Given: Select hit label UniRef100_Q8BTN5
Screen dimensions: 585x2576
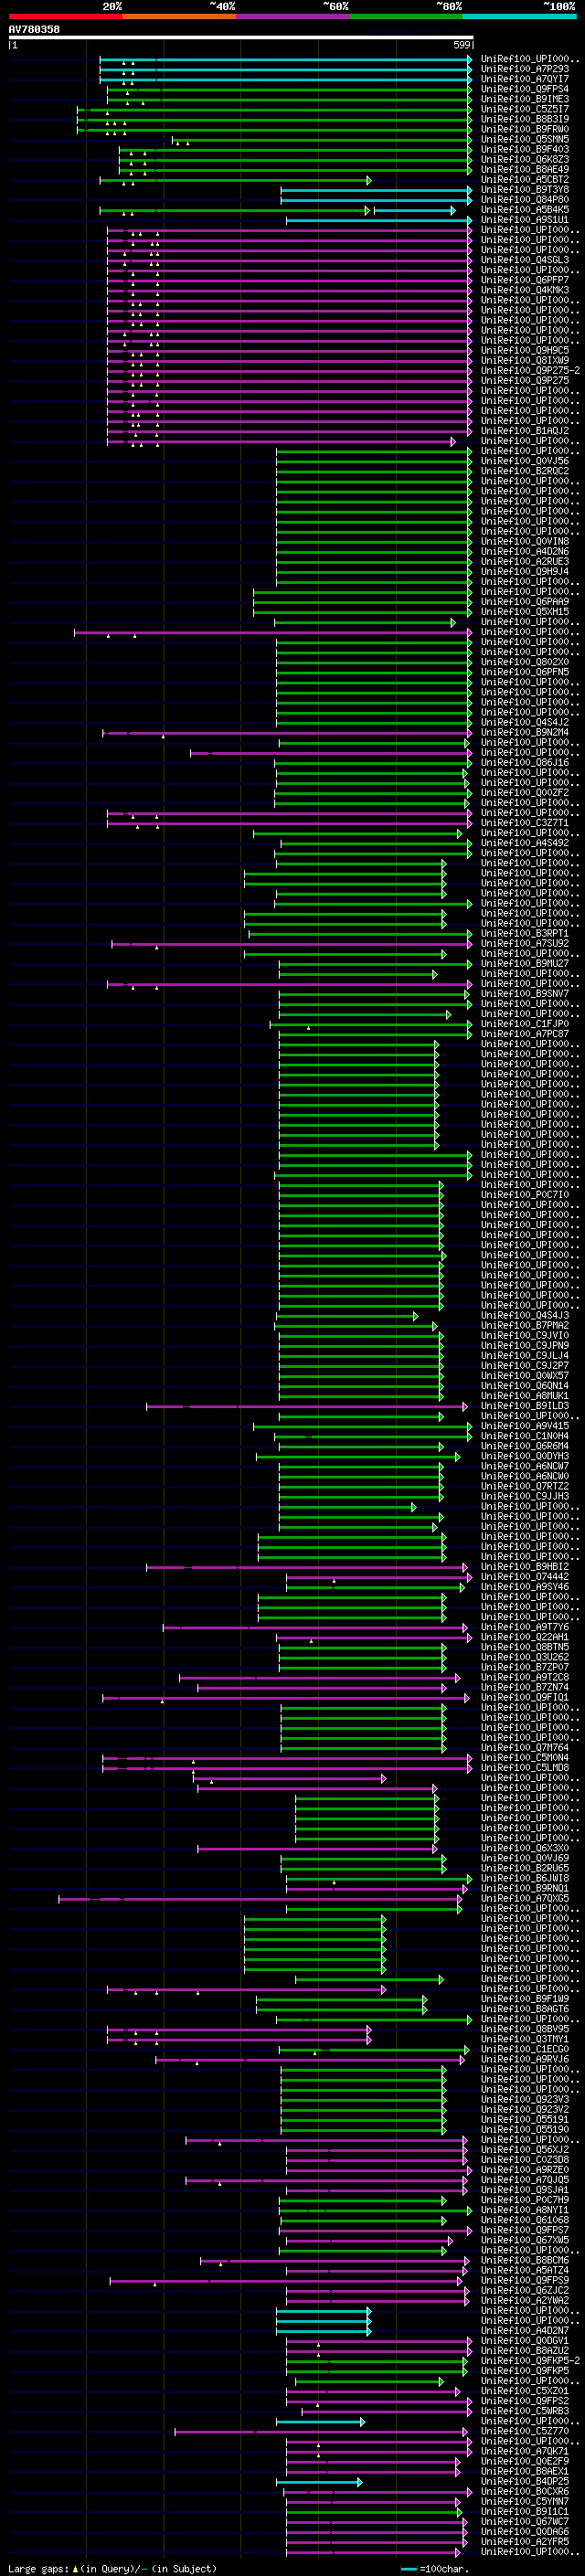Looking at the screenshot, I should coord(525,1647).
